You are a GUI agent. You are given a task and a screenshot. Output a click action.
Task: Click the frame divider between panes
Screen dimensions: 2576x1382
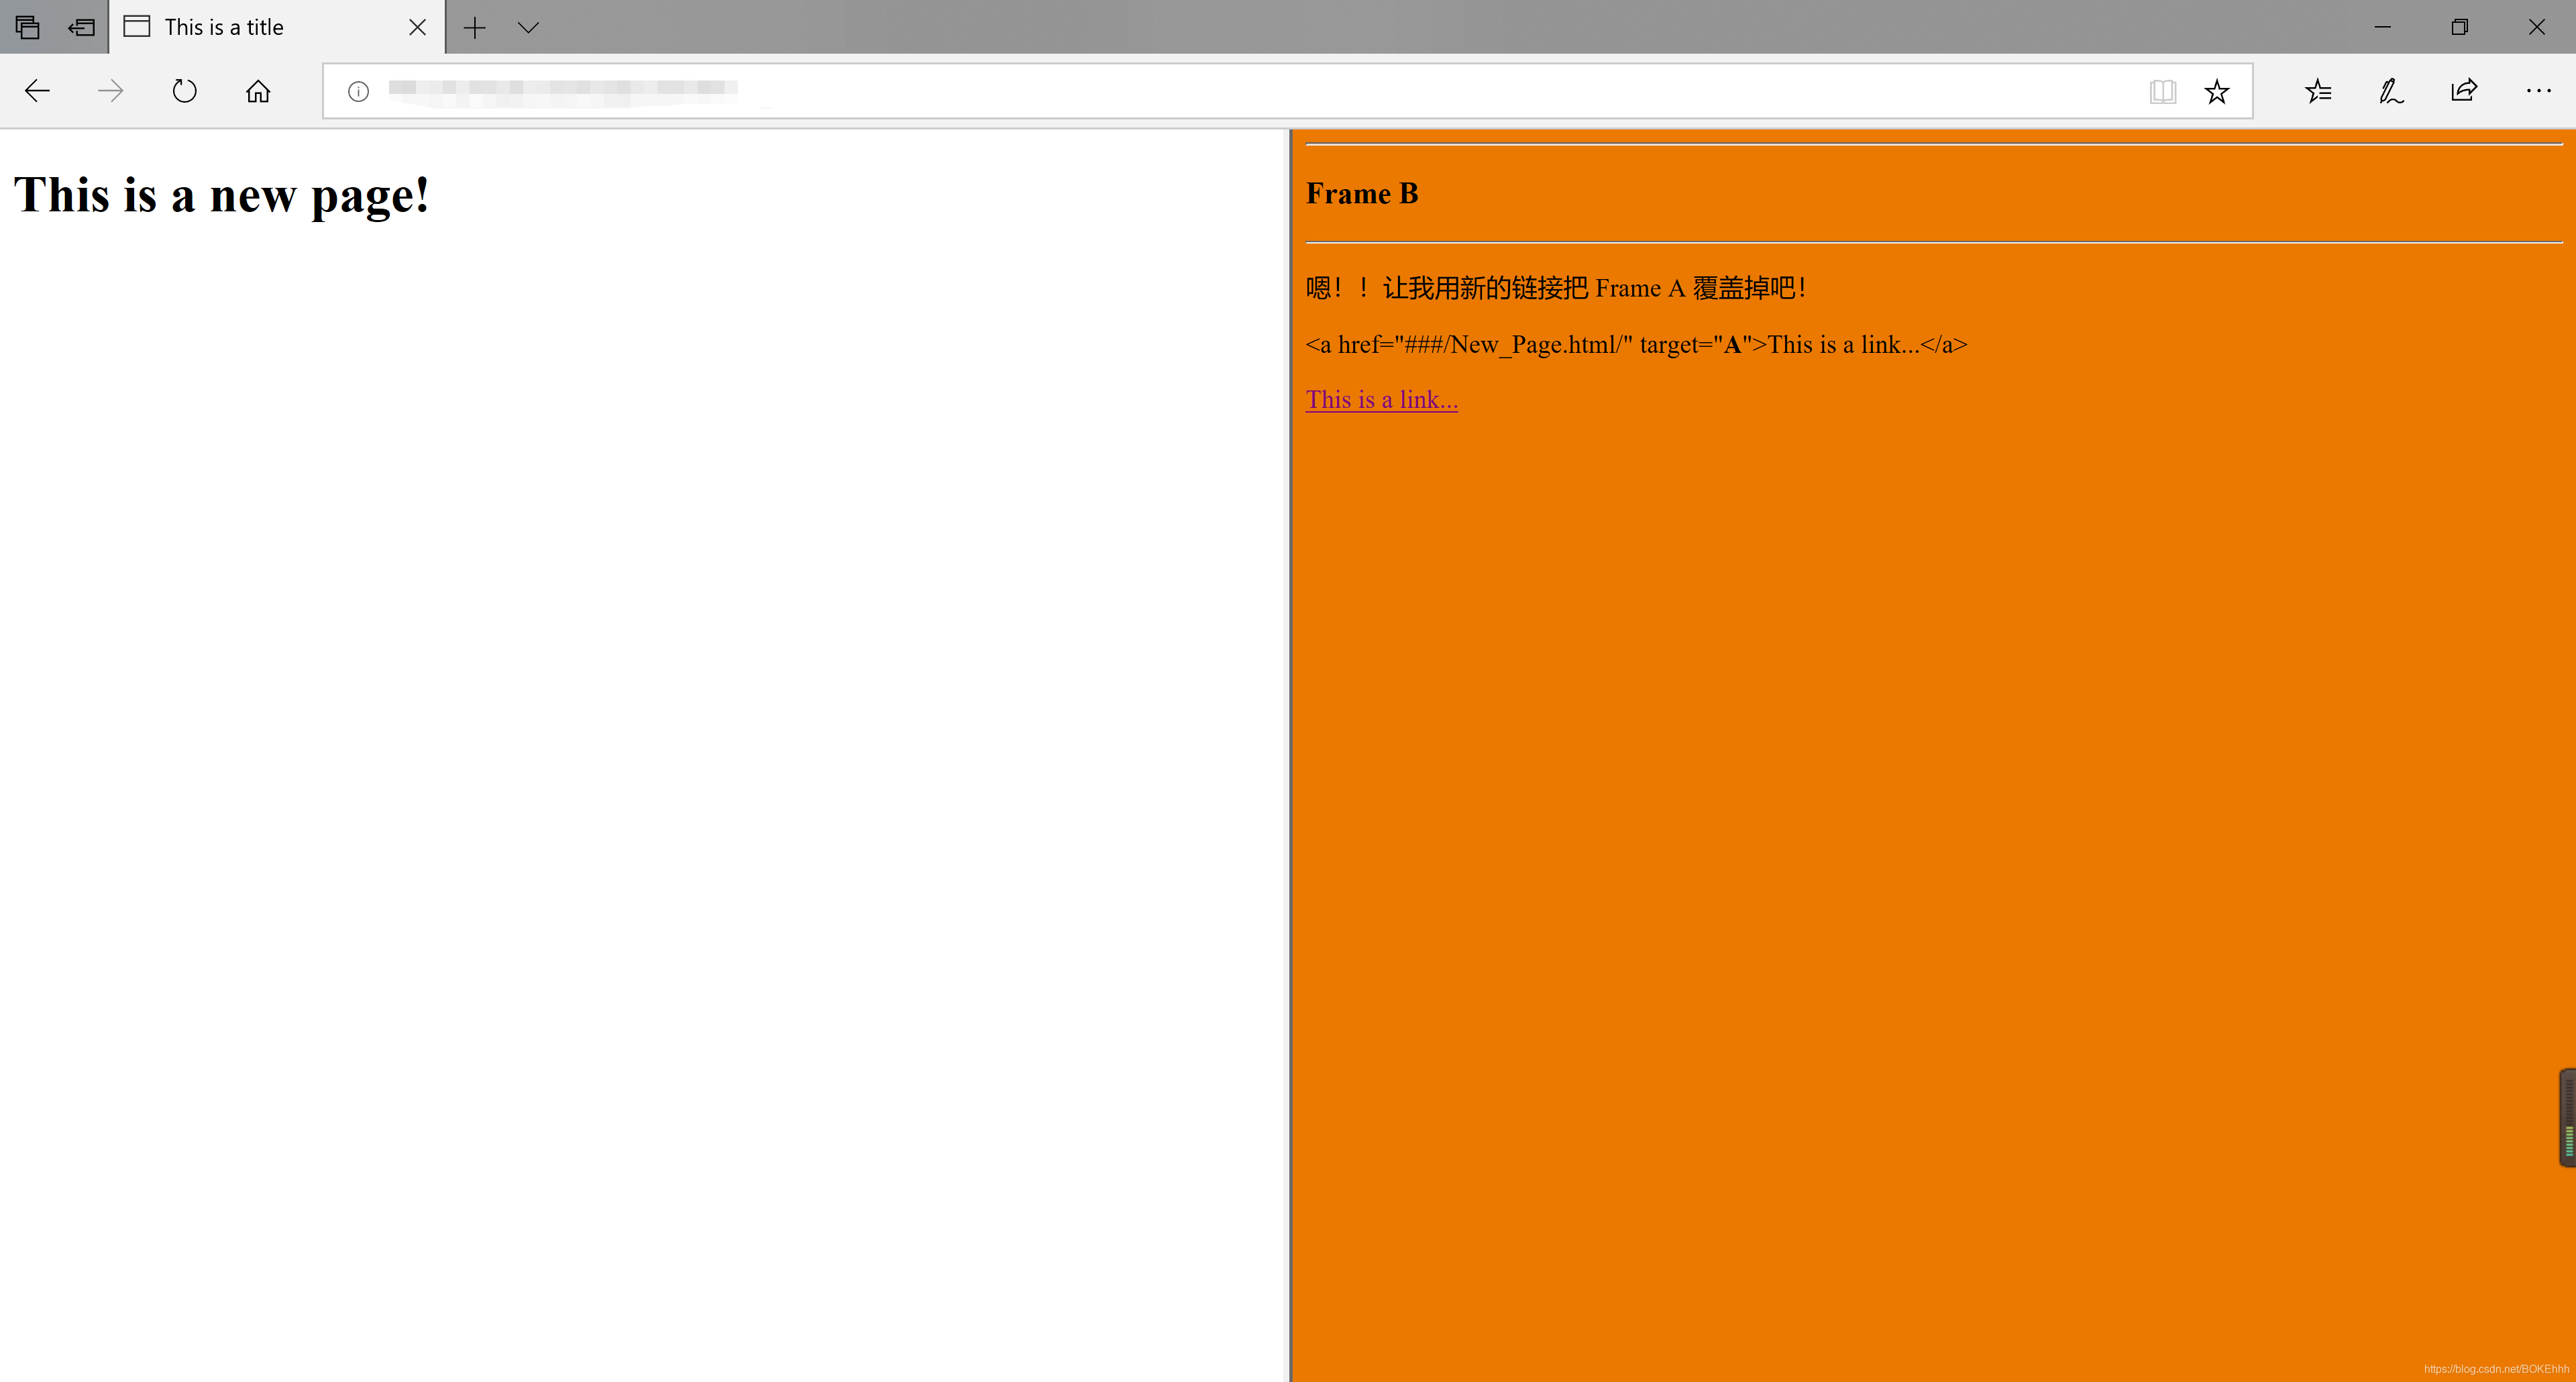[x=1288, y=750]
